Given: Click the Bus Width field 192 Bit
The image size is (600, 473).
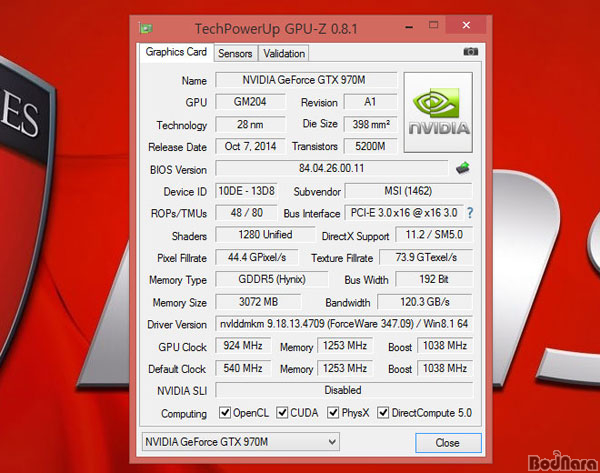Looking at the screenshot, I should 434,279.
